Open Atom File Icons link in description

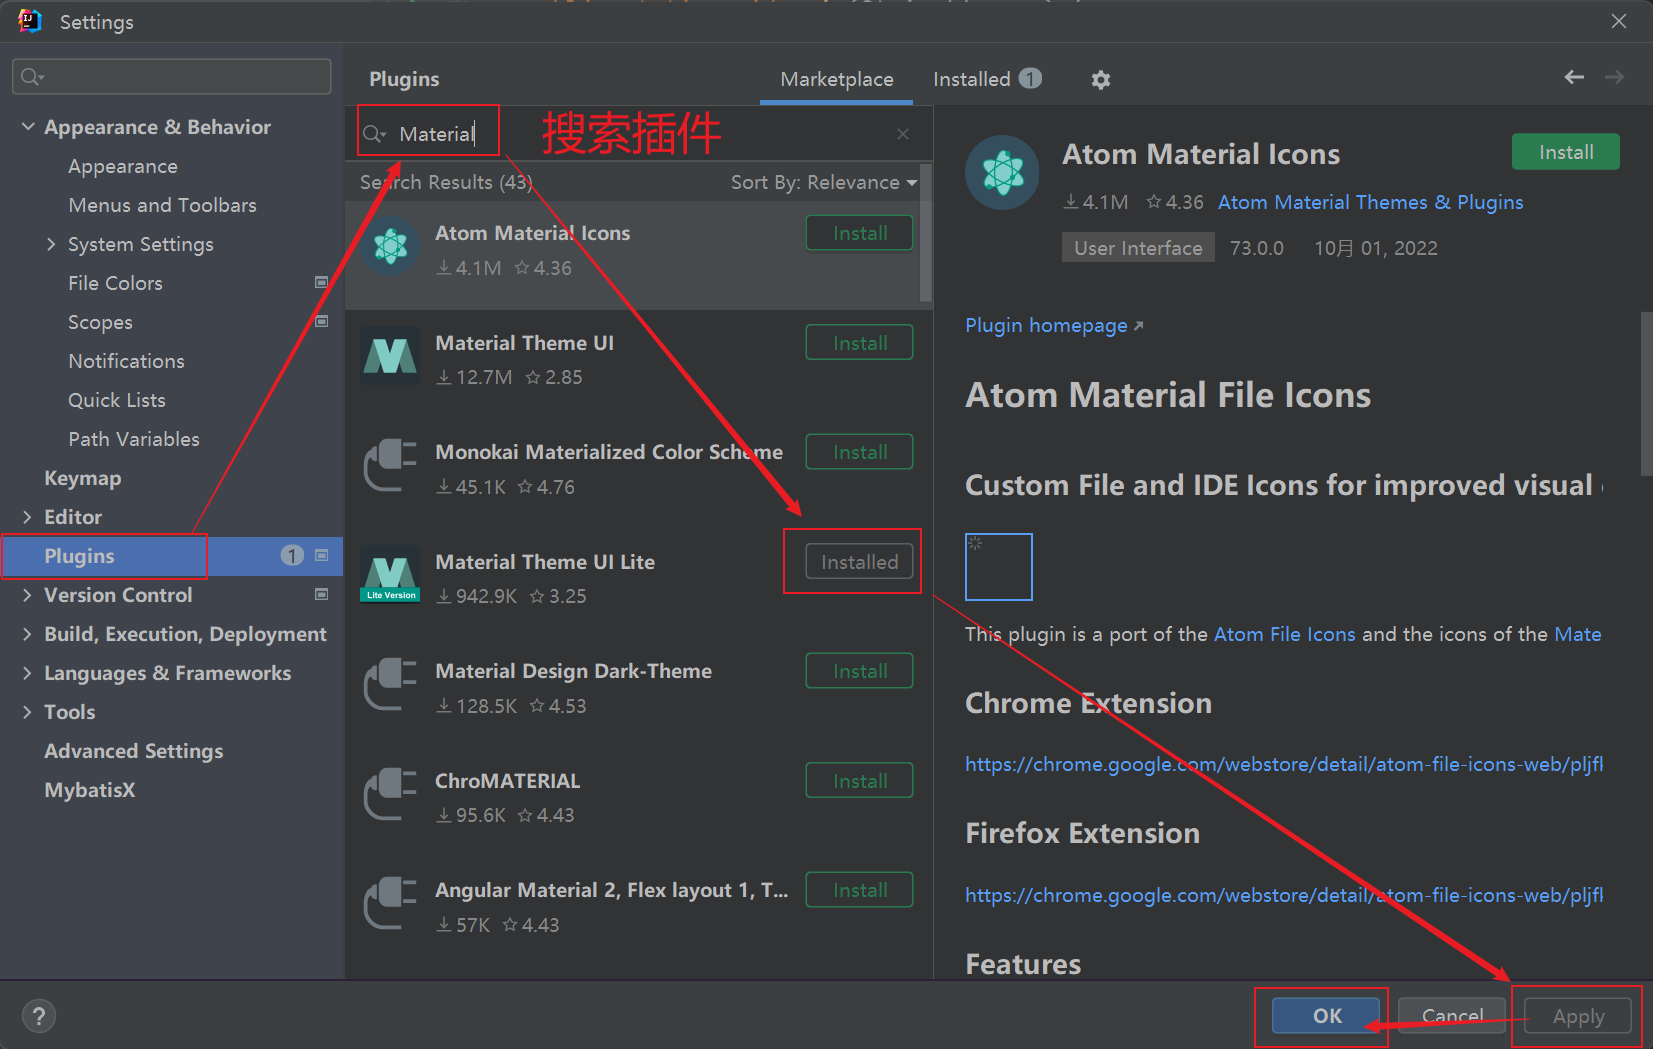point(1284,634)
